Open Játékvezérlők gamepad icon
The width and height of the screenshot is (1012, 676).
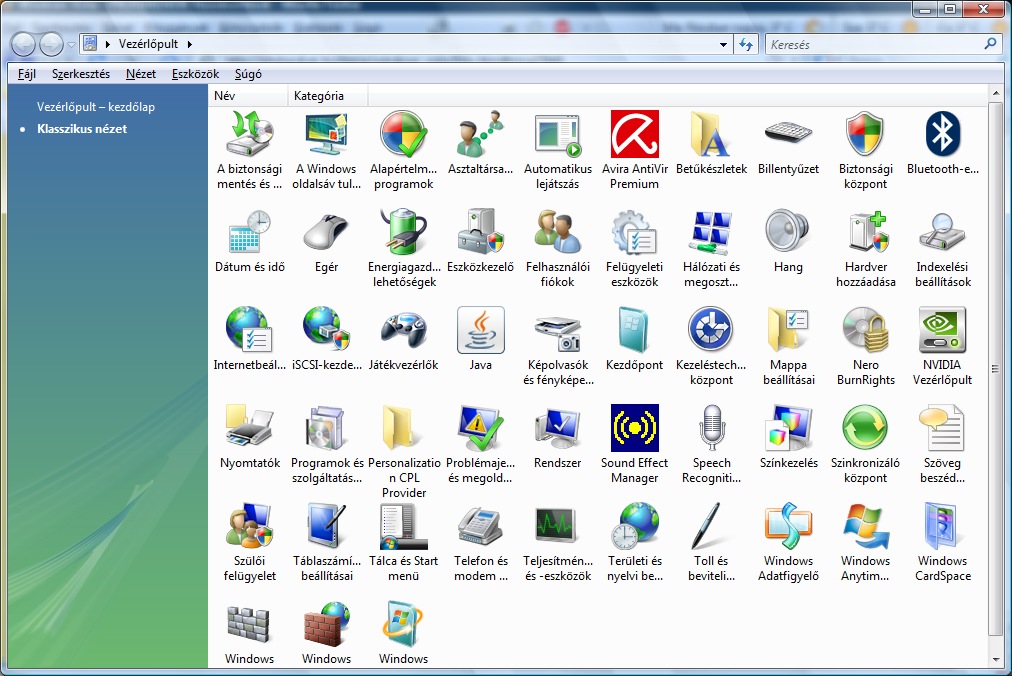click(x=403, y=331)
